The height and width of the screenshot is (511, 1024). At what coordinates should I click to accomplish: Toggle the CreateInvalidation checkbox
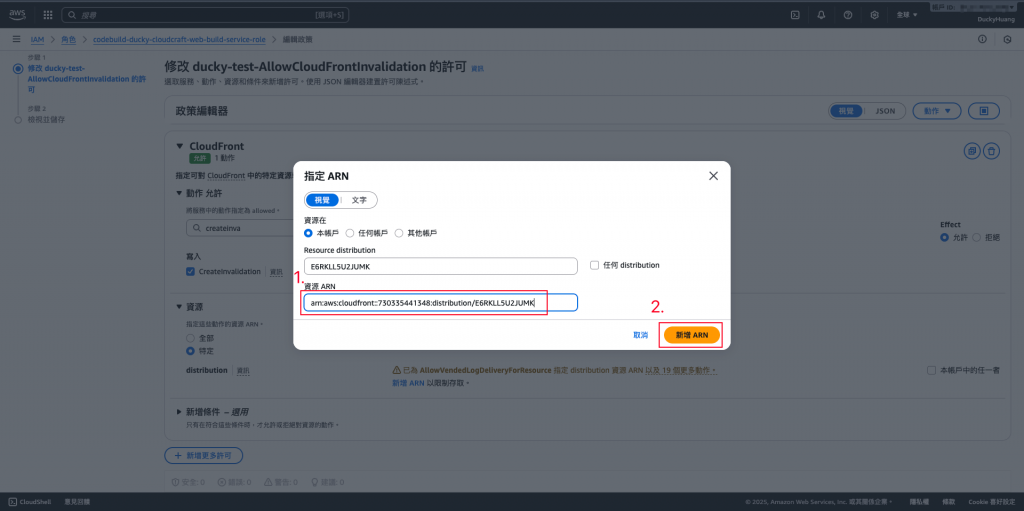click(x=191, y=271)
